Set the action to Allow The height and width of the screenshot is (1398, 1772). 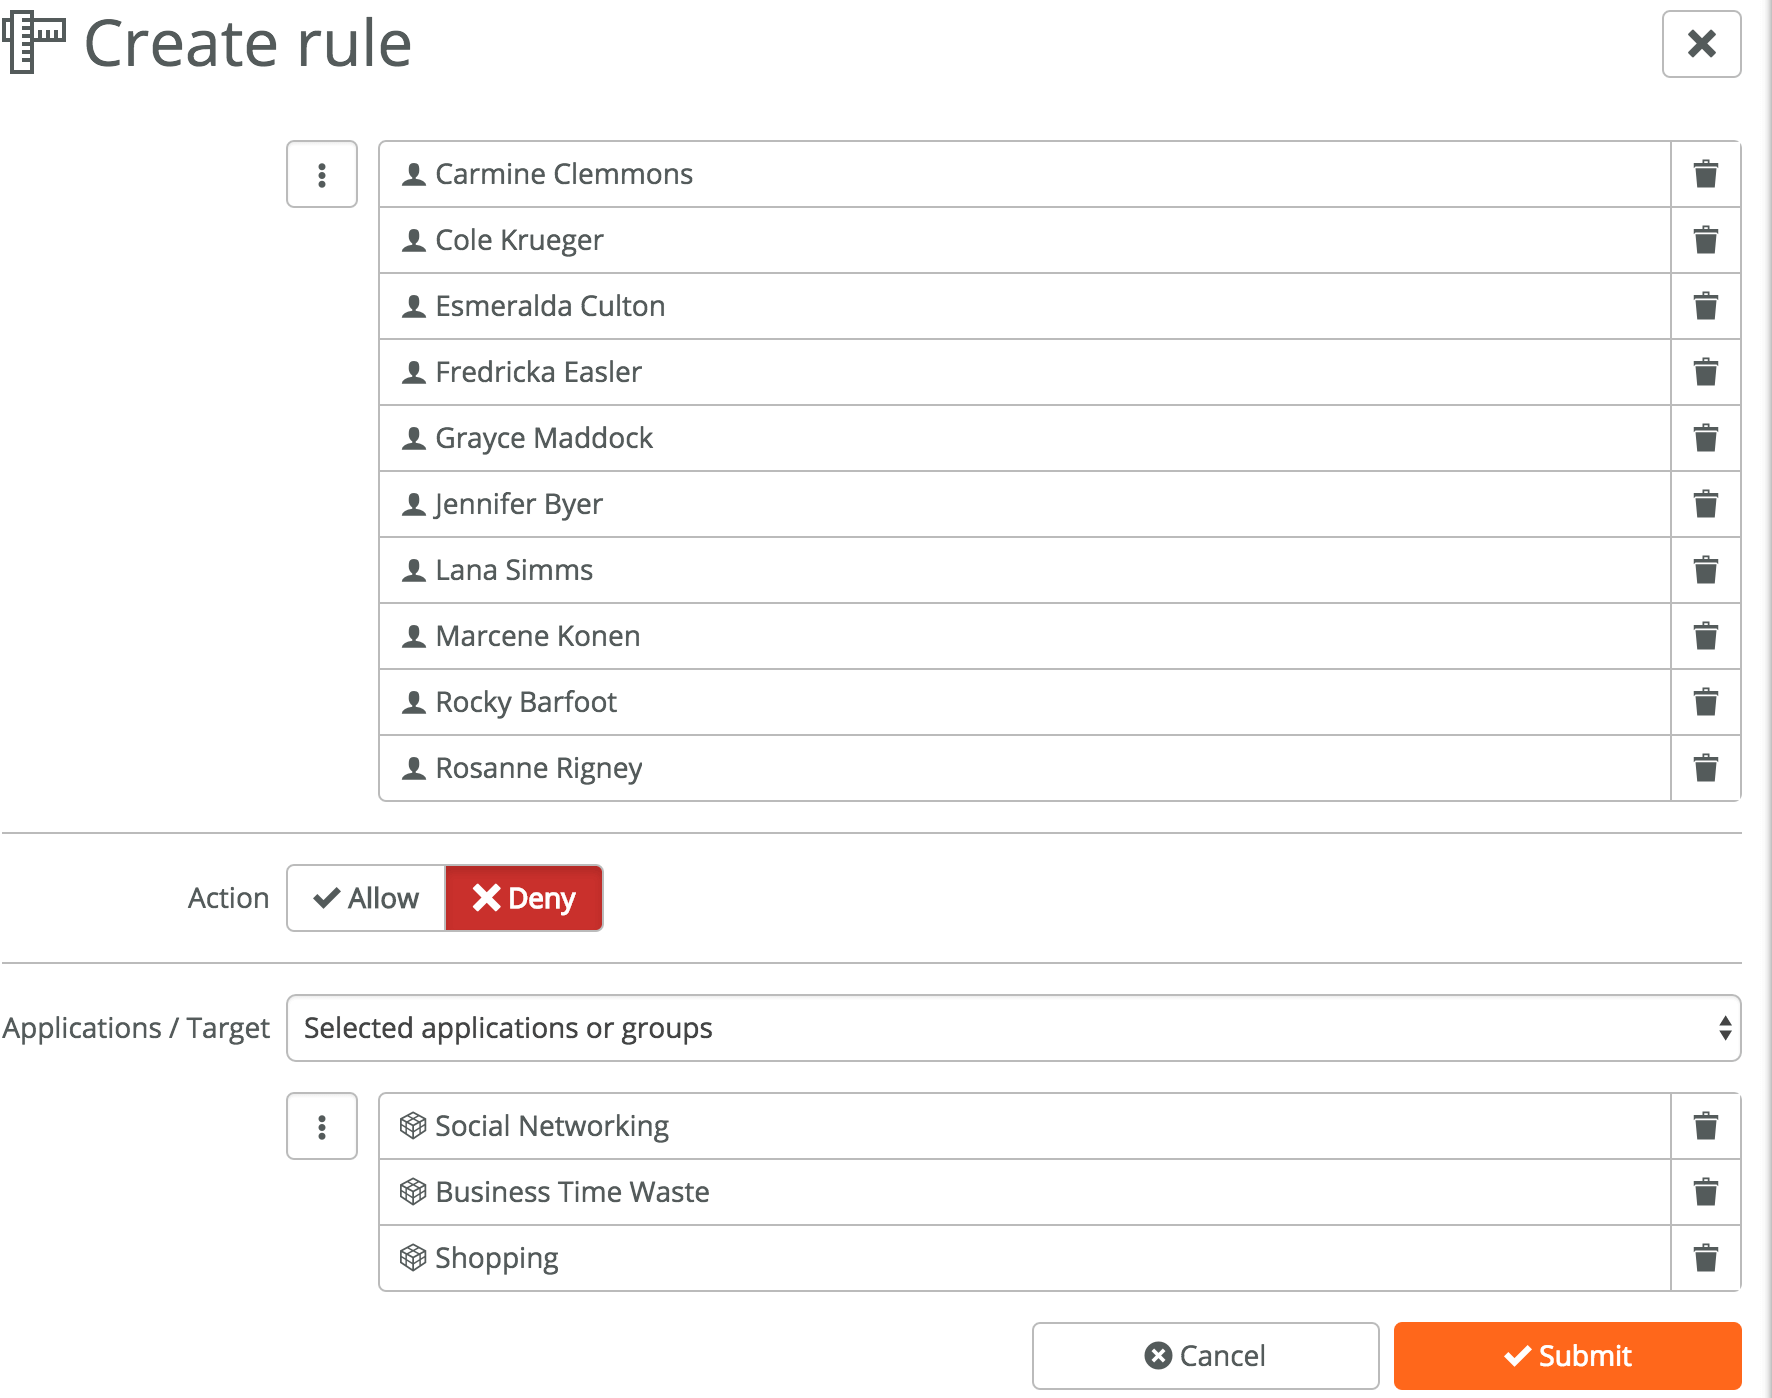(366, 898)
